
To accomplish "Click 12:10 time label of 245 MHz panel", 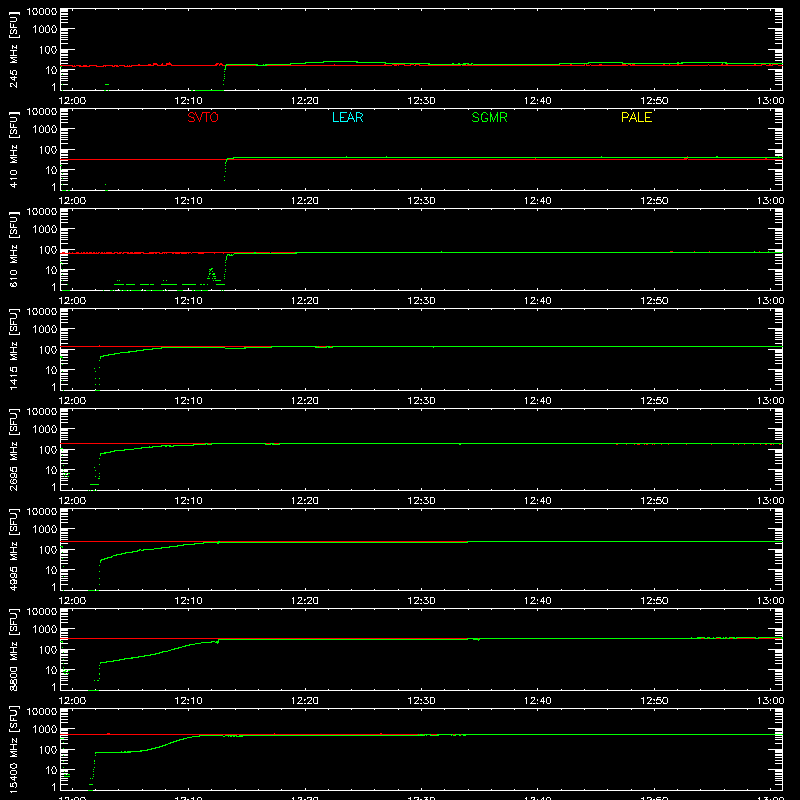I will 188,101.
